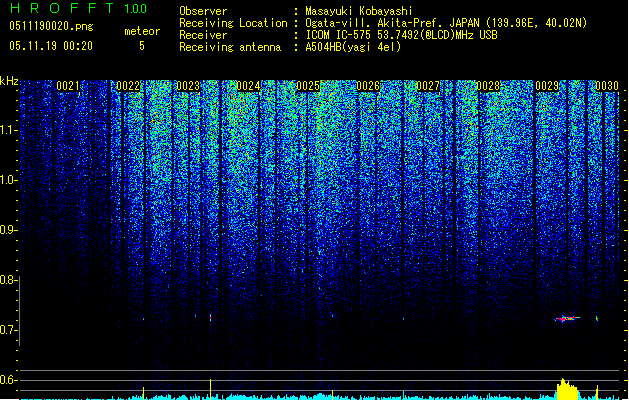The height and width of the screenshot is (400, 629).
Task: Click the meteor echo dot below 0023
Action: pyautogui.click(x=210, y=317)
